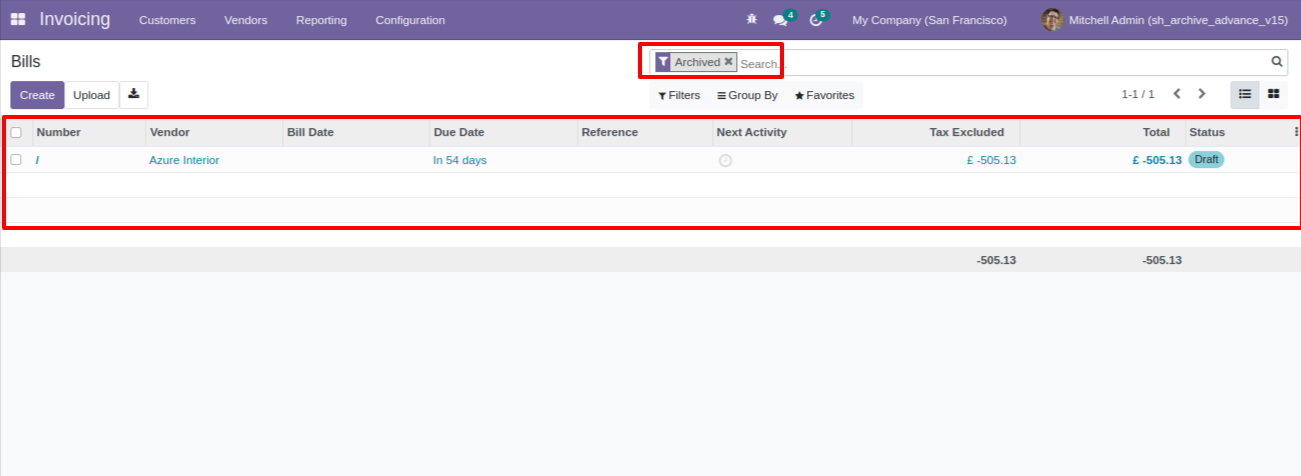1301x476 pixels.
Task: Open the Customers menu
Action: [167, 20]
